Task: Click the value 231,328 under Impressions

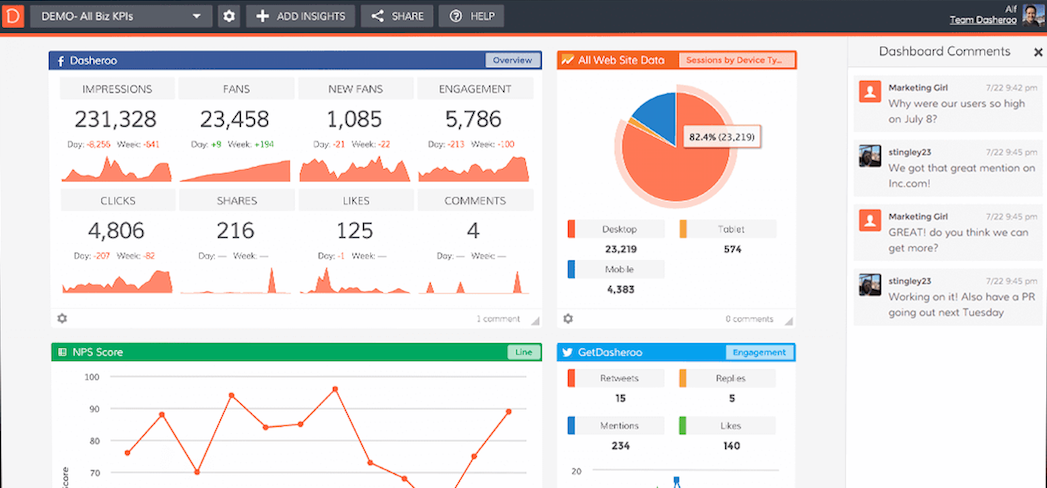Action: [116, 119]
